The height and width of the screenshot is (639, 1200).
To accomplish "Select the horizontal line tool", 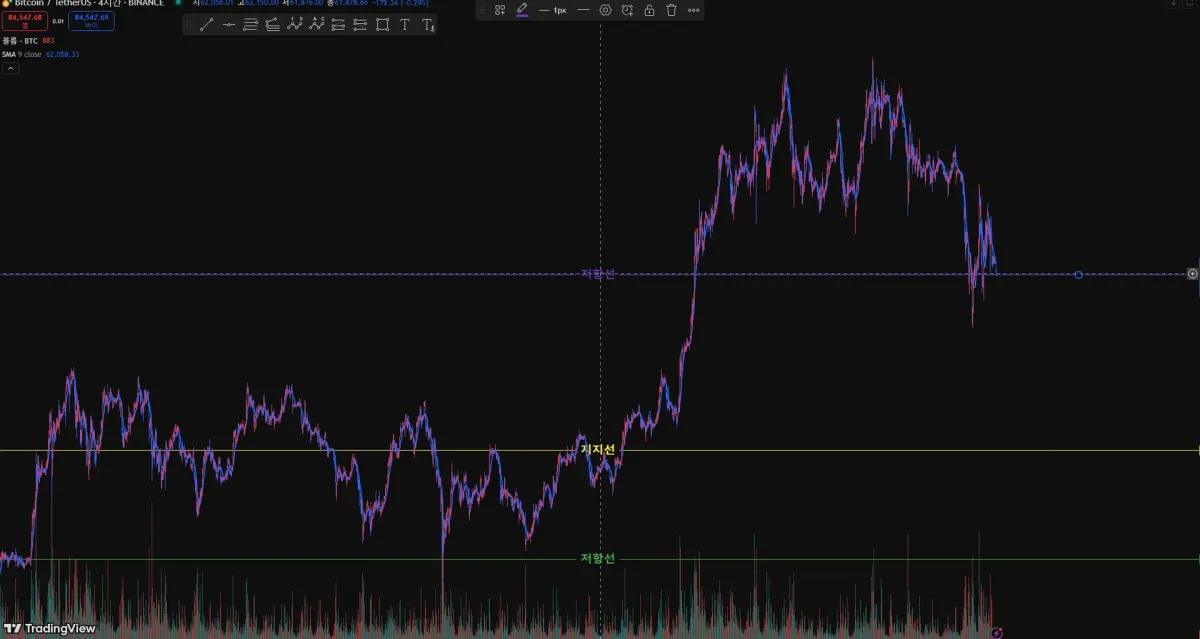I will (229, 25).
